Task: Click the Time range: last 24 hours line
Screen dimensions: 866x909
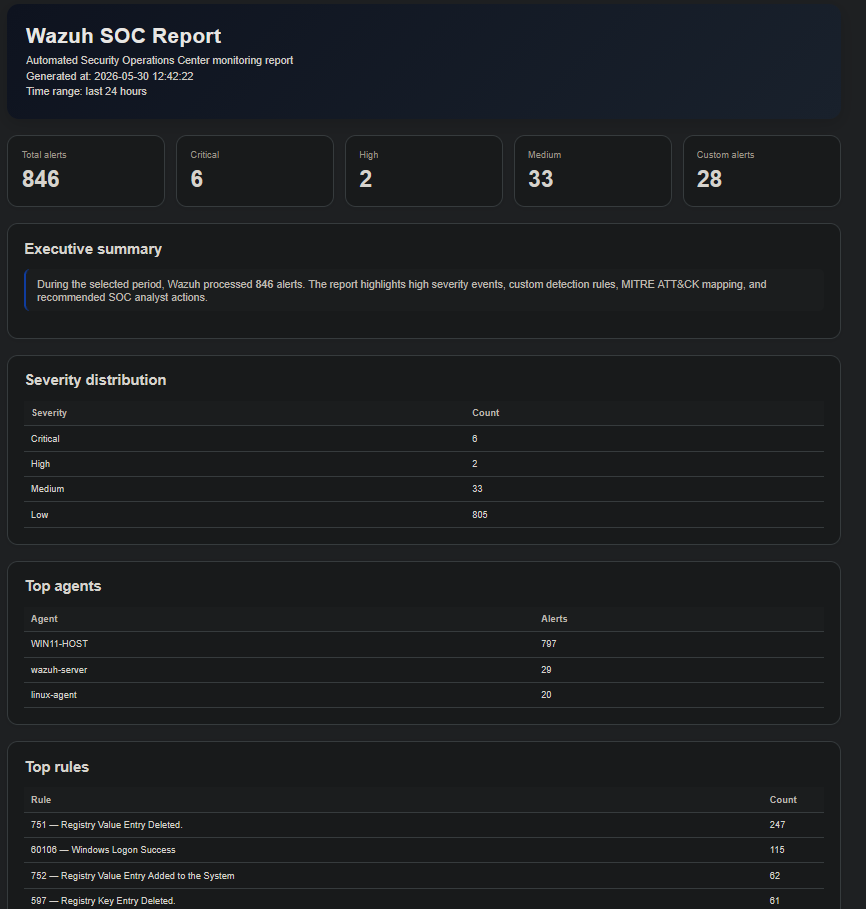Action: click(86, 91)
